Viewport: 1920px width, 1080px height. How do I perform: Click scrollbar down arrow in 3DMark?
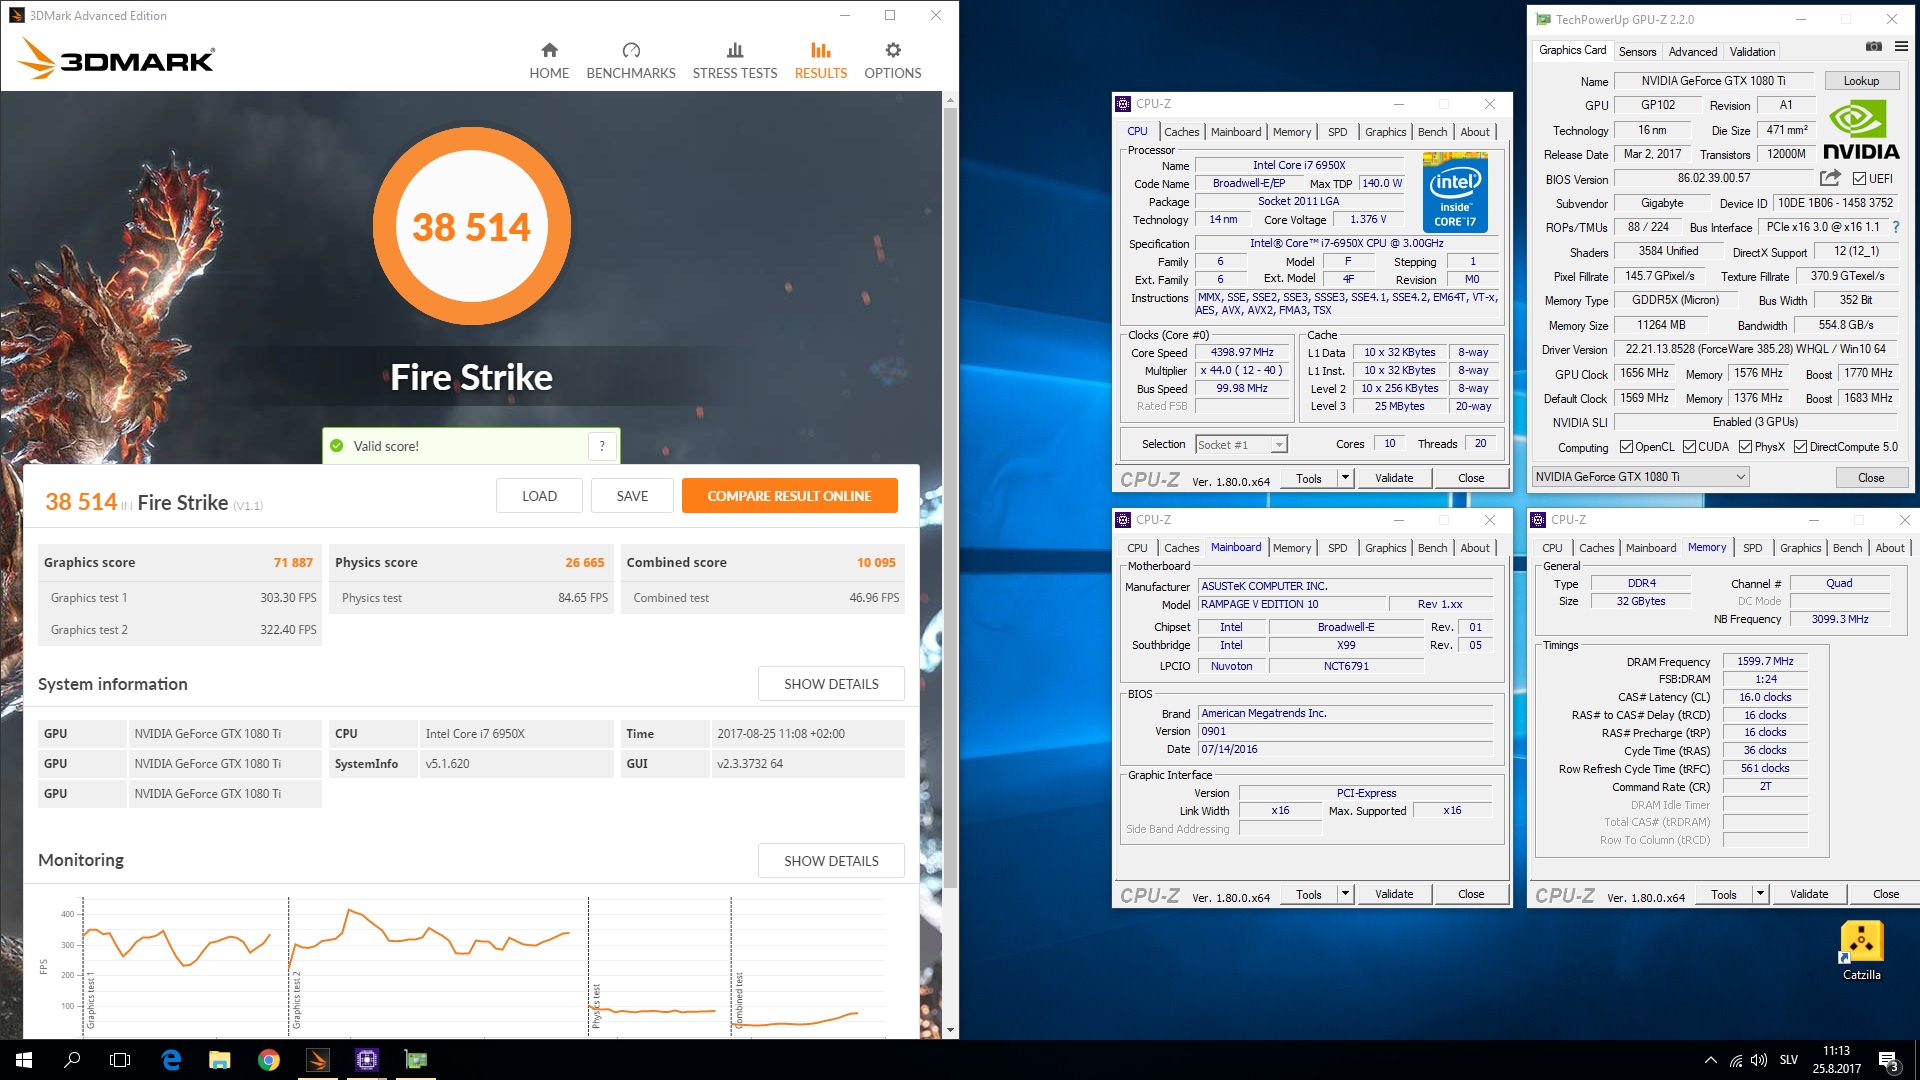click(950, 1030)
